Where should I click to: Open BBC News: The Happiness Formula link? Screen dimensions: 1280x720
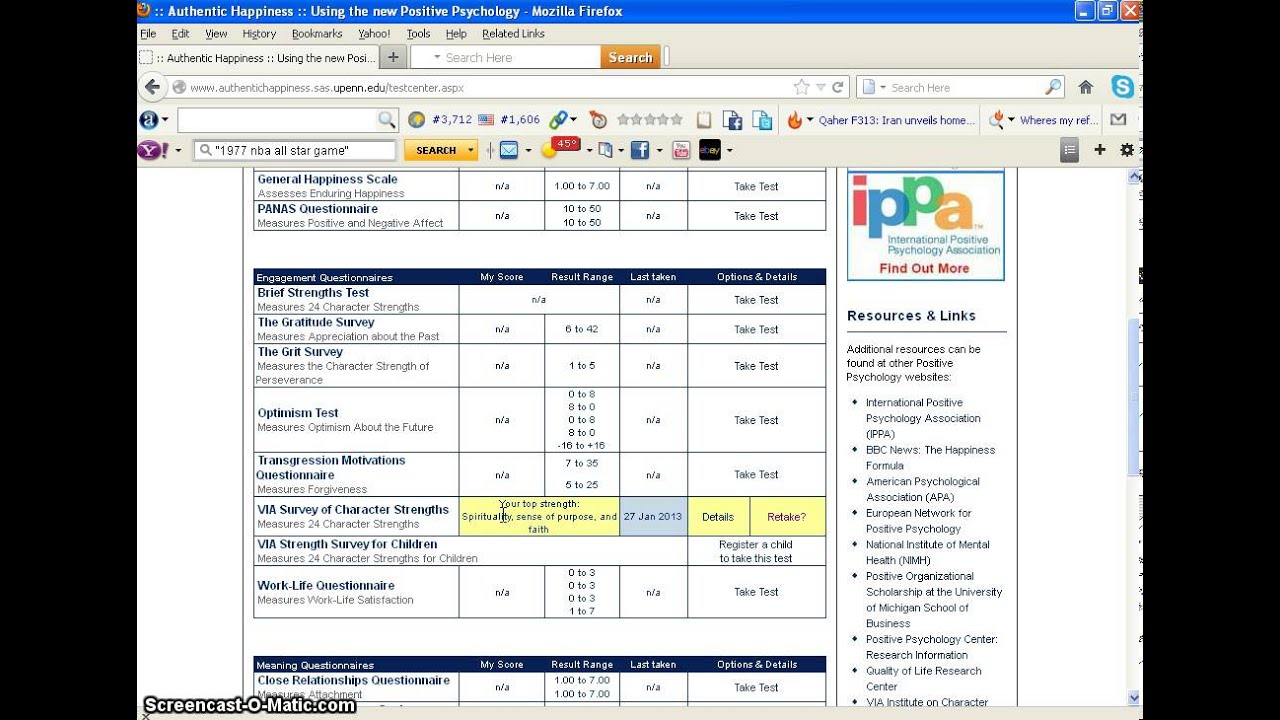[930, 458]
